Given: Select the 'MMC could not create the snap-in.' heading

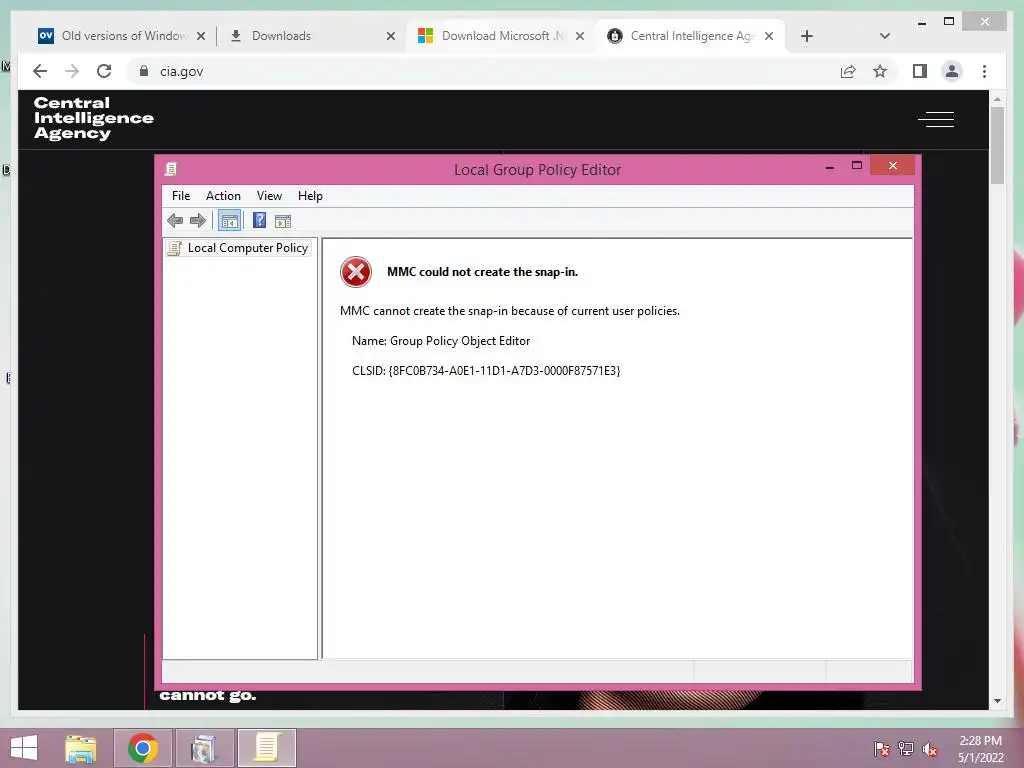Looking at the screenshot, I should [x=483, y=272].
